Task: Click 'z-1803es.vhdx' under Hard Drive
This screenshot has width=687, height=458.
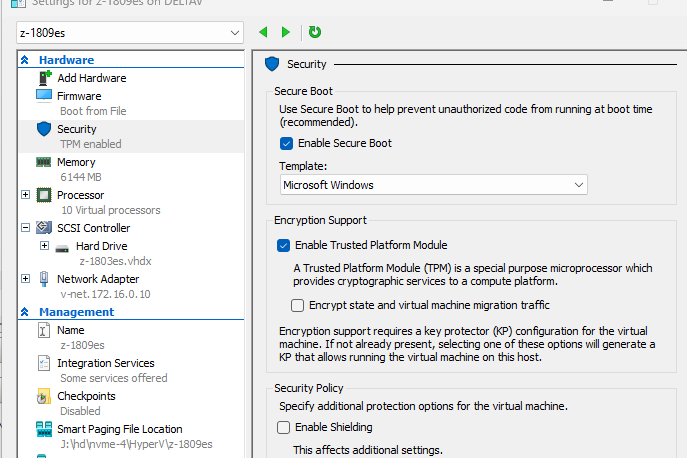Action: pos(115,261)
